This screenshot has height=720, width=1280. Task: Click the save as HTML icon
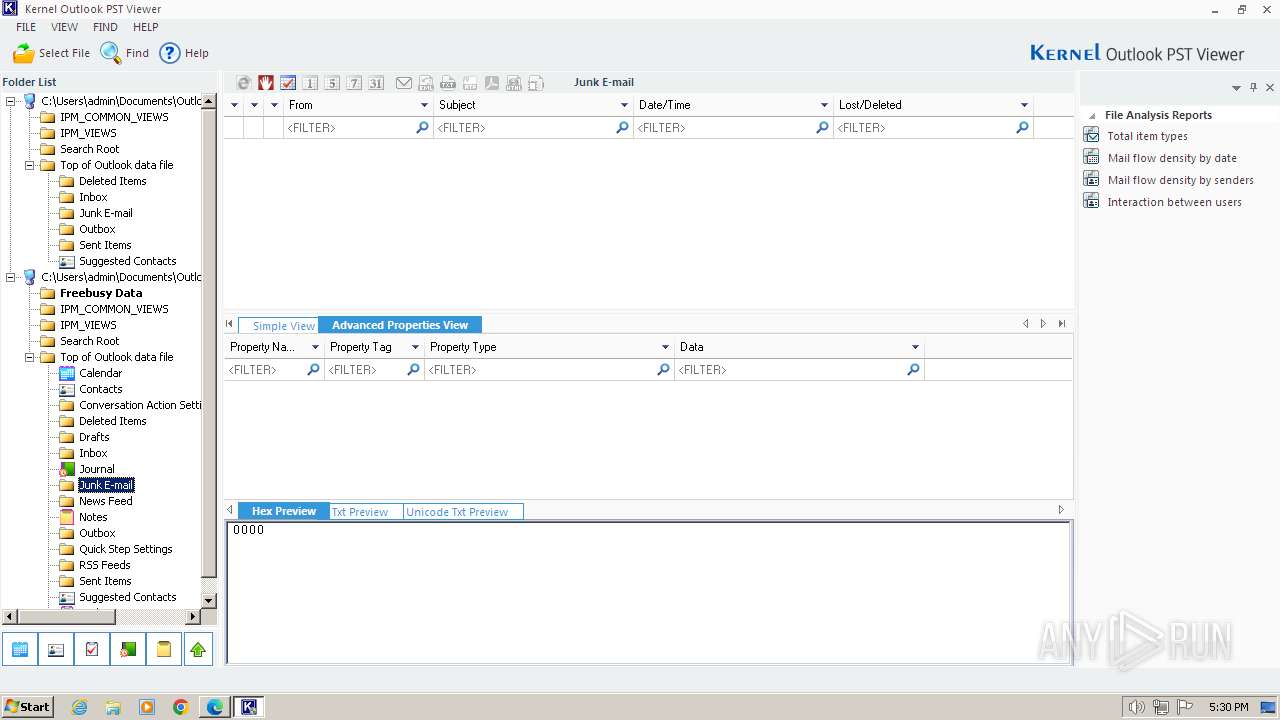(514, 83)
